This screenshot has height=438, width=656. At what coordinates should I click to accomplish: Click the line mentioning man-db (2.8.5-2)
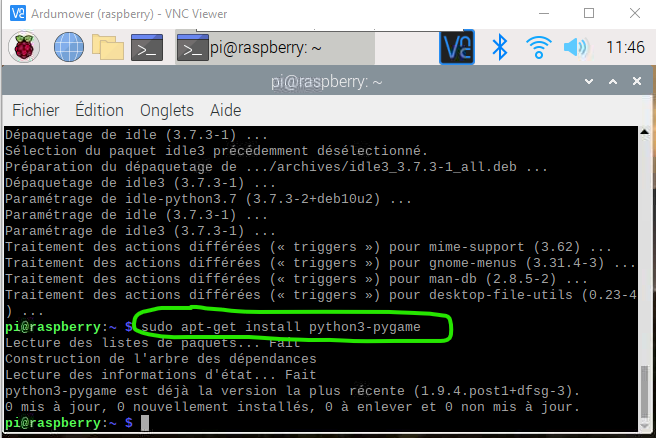pyautogui.click(x=296, y=279)
